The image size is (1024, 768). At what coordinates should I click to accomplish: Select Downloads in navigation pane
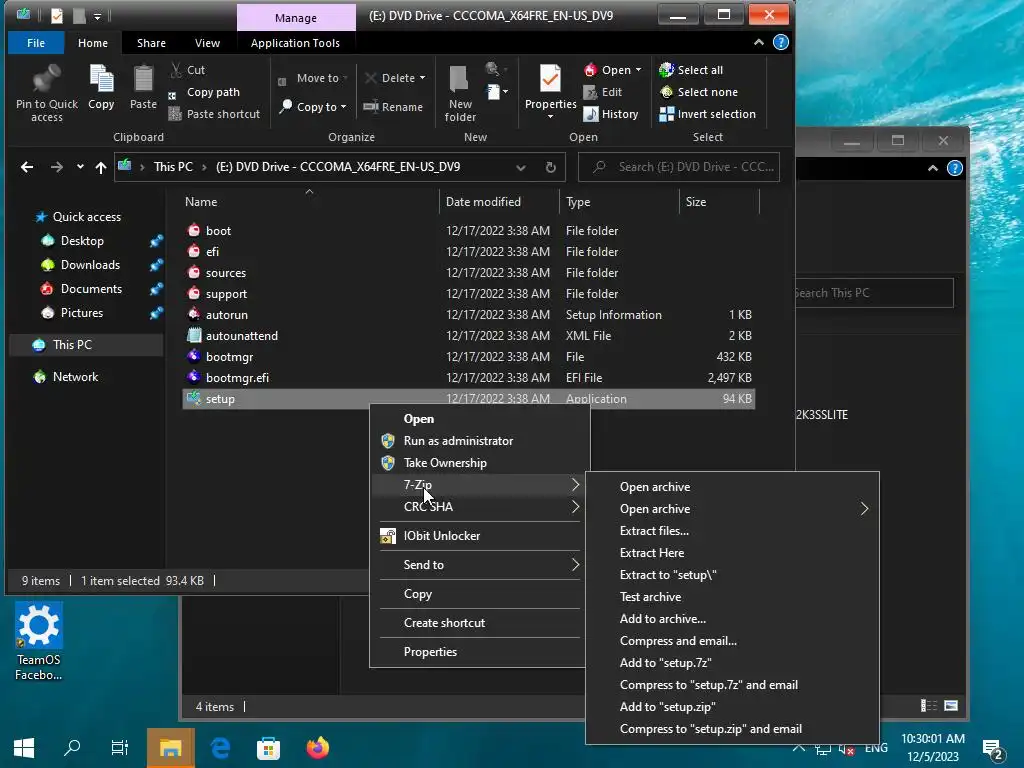tap(90, 265)
